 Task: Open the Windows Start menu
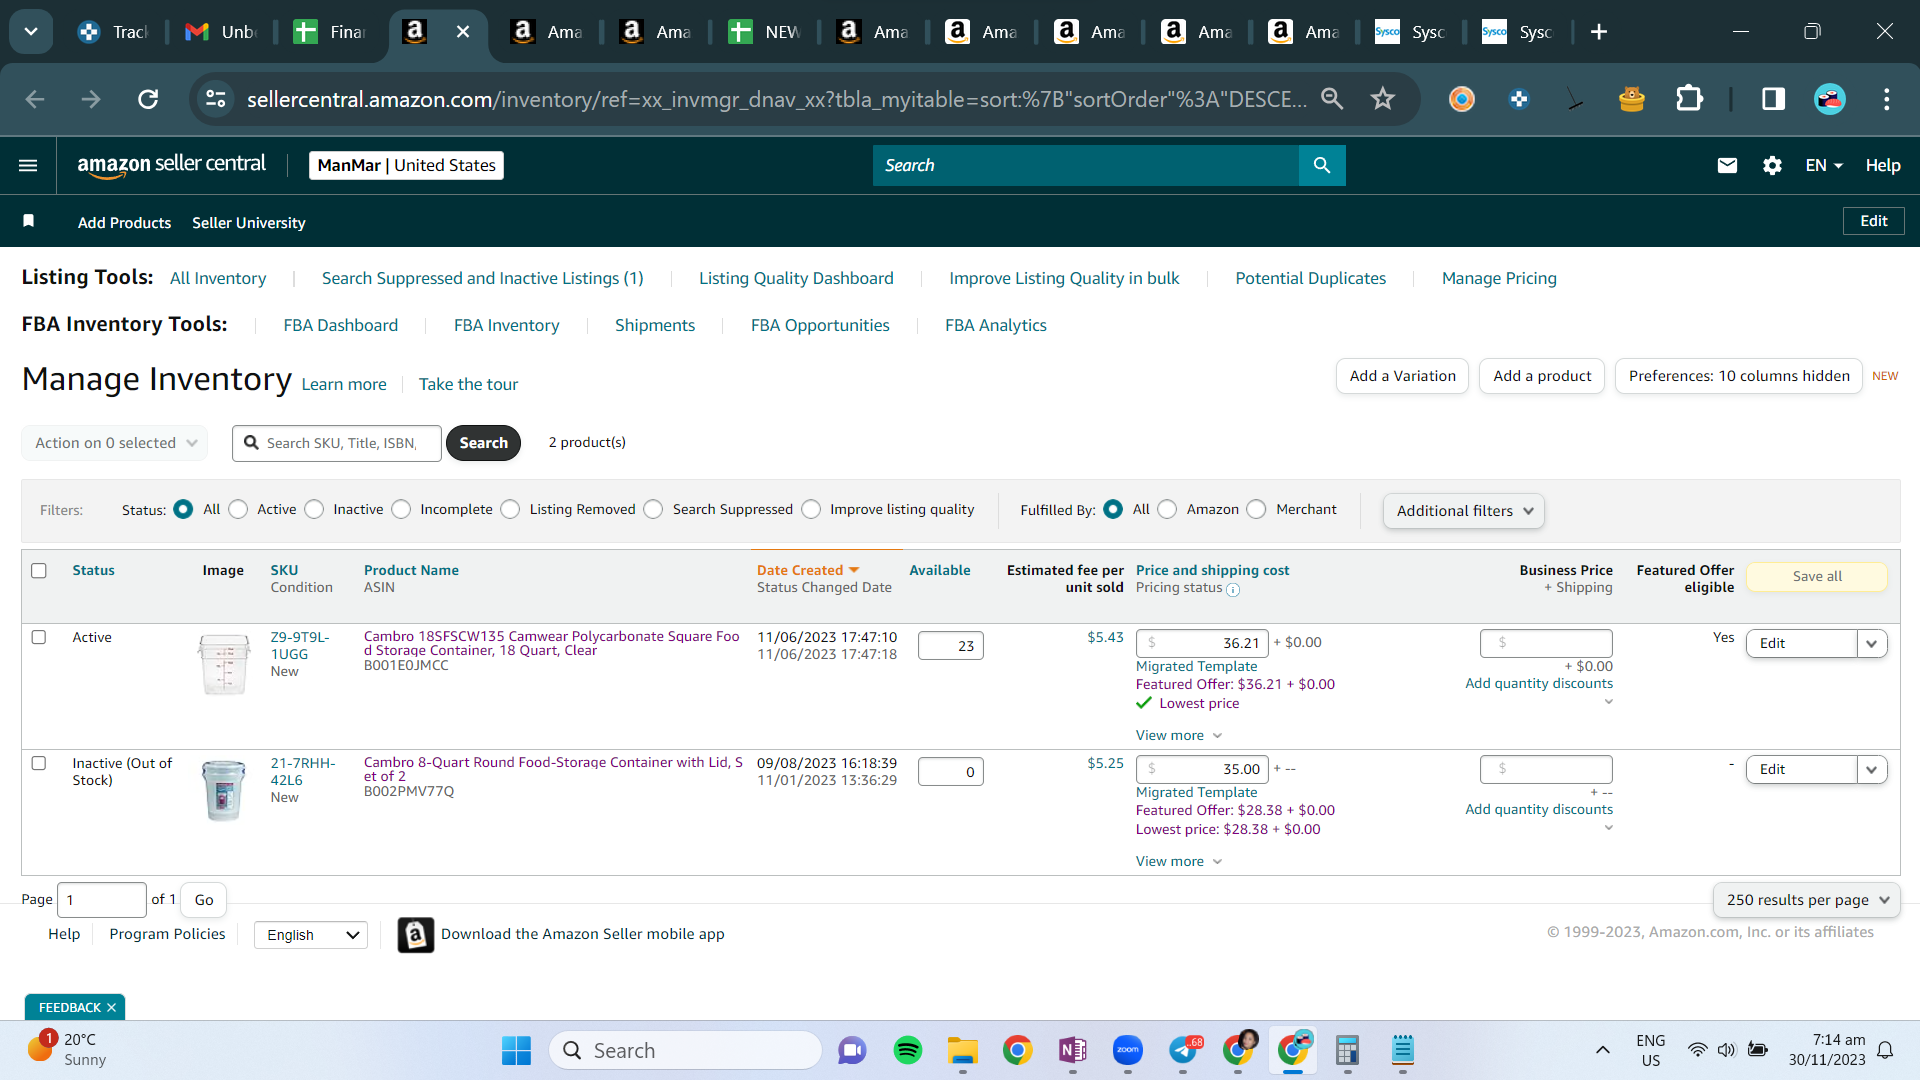pyautogui.click(x=517, y=1051)
